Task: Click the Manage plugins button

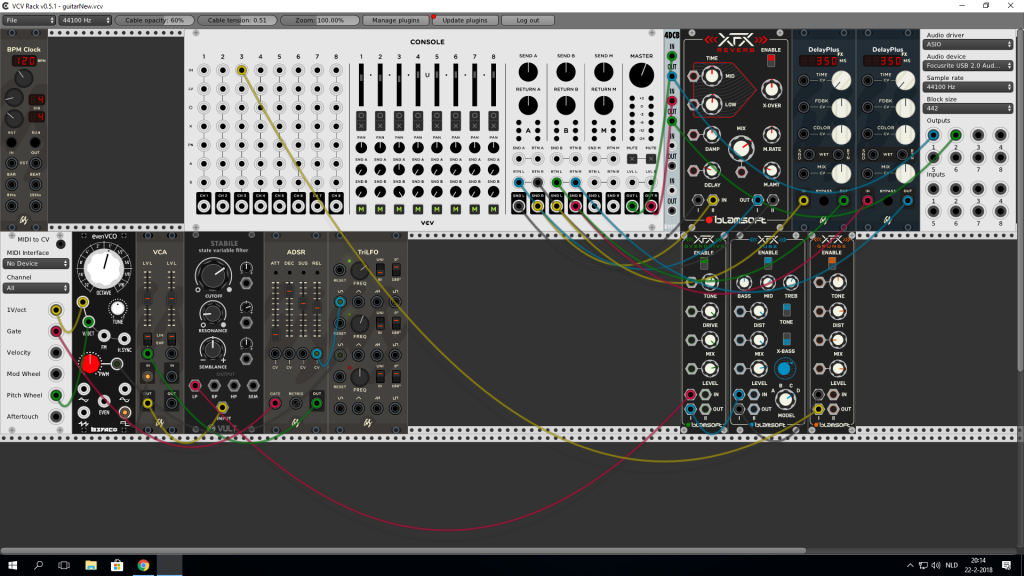Action: 396,20
